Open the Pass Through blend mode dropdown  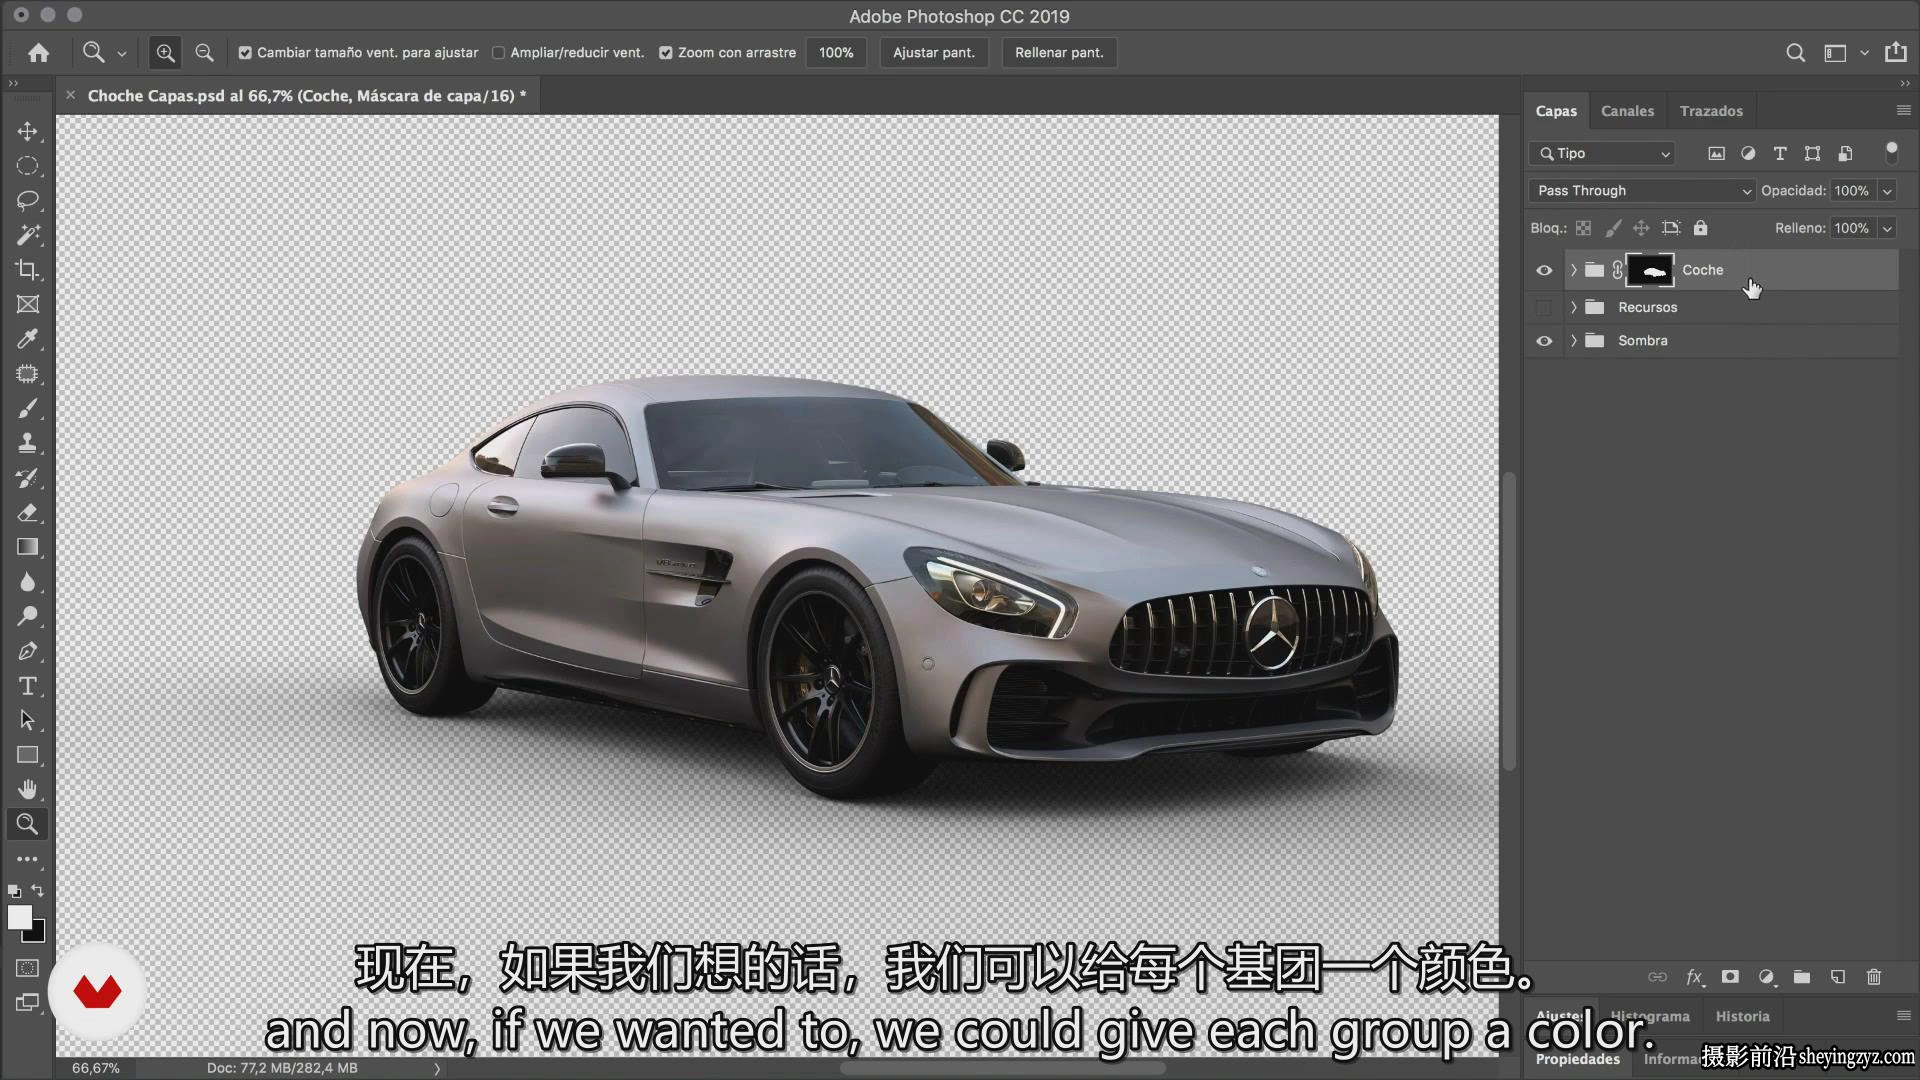coord(1642,191)
